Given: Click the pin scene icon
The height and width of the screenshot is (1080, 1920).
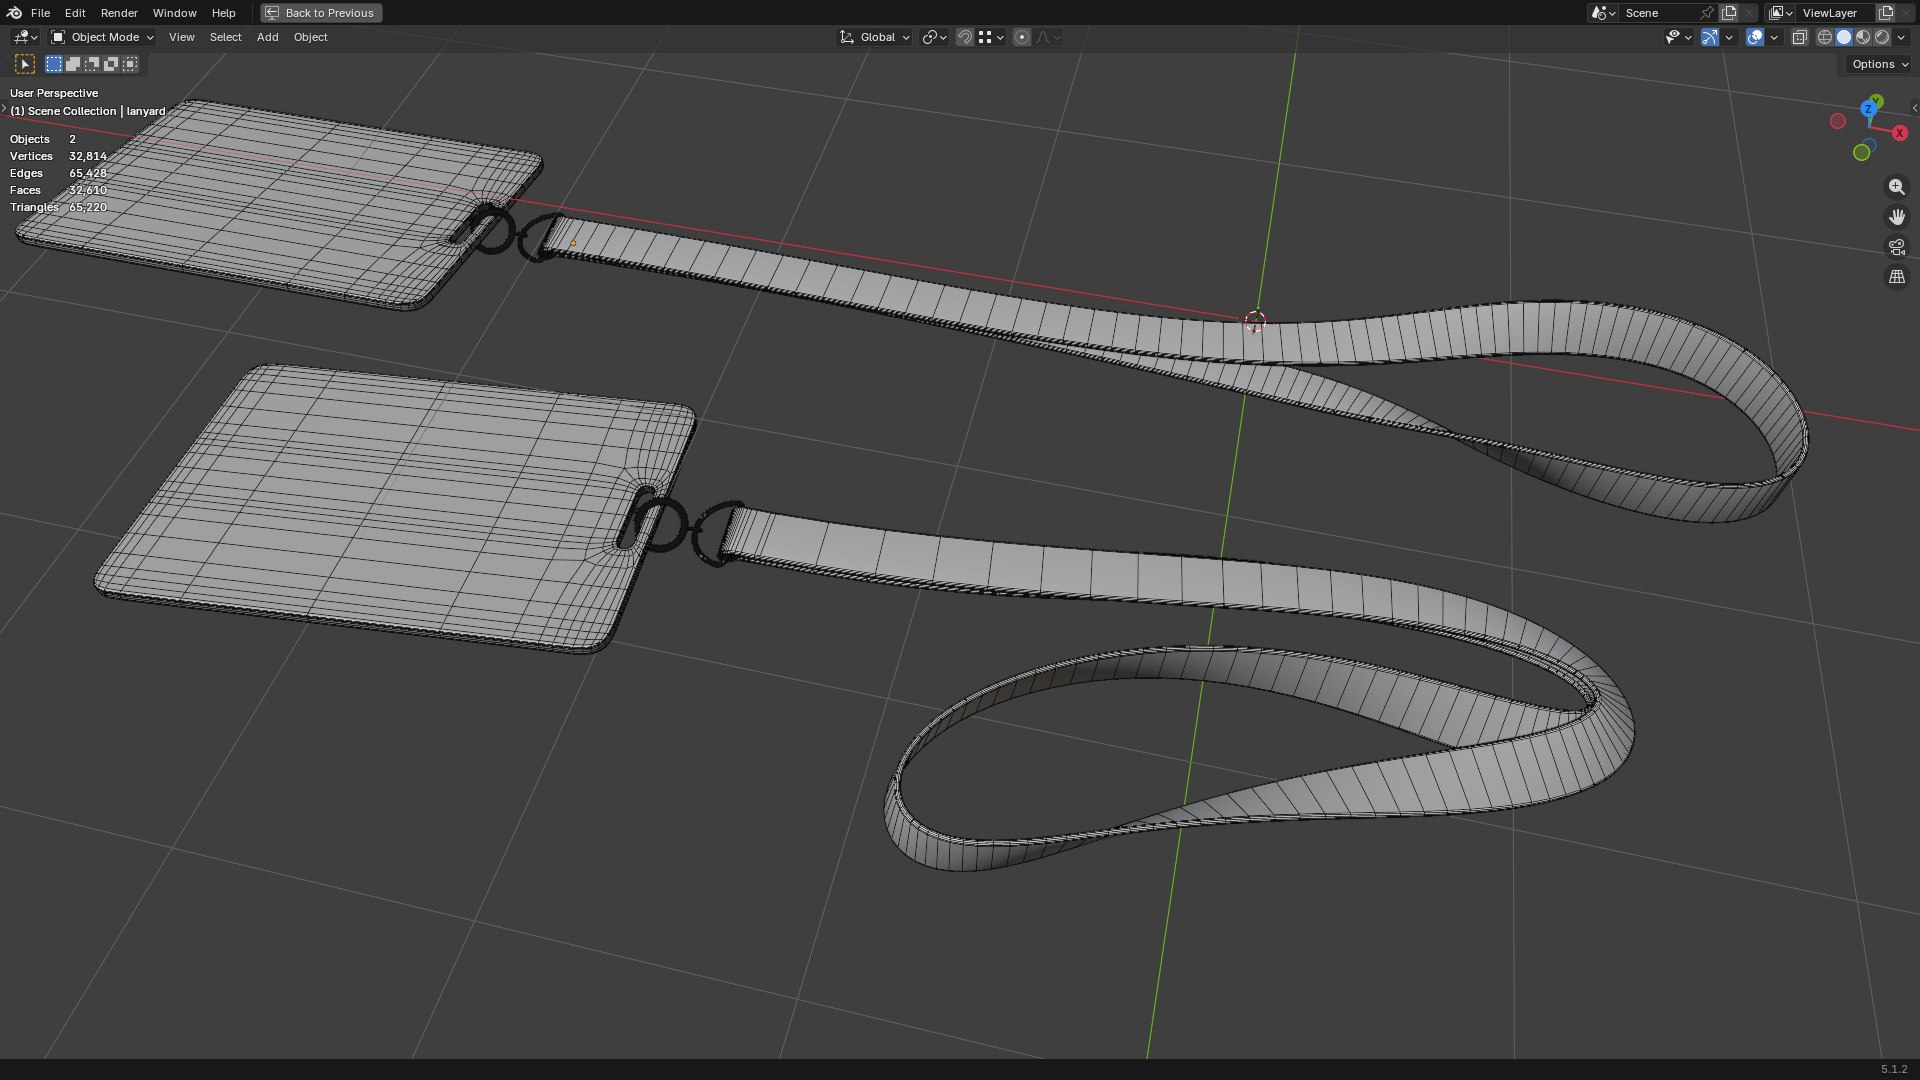Looking at the screenshot, I should (x=1707, y=13).
